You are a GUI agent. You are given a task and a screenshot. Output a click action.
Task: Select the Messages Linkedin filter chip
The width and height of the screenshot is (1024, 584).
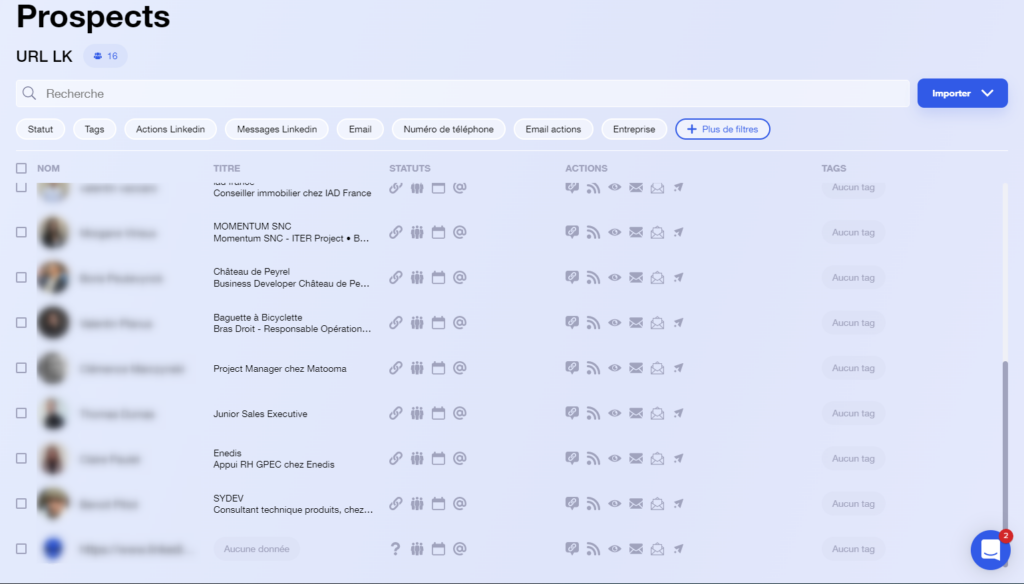pos(276,129)
